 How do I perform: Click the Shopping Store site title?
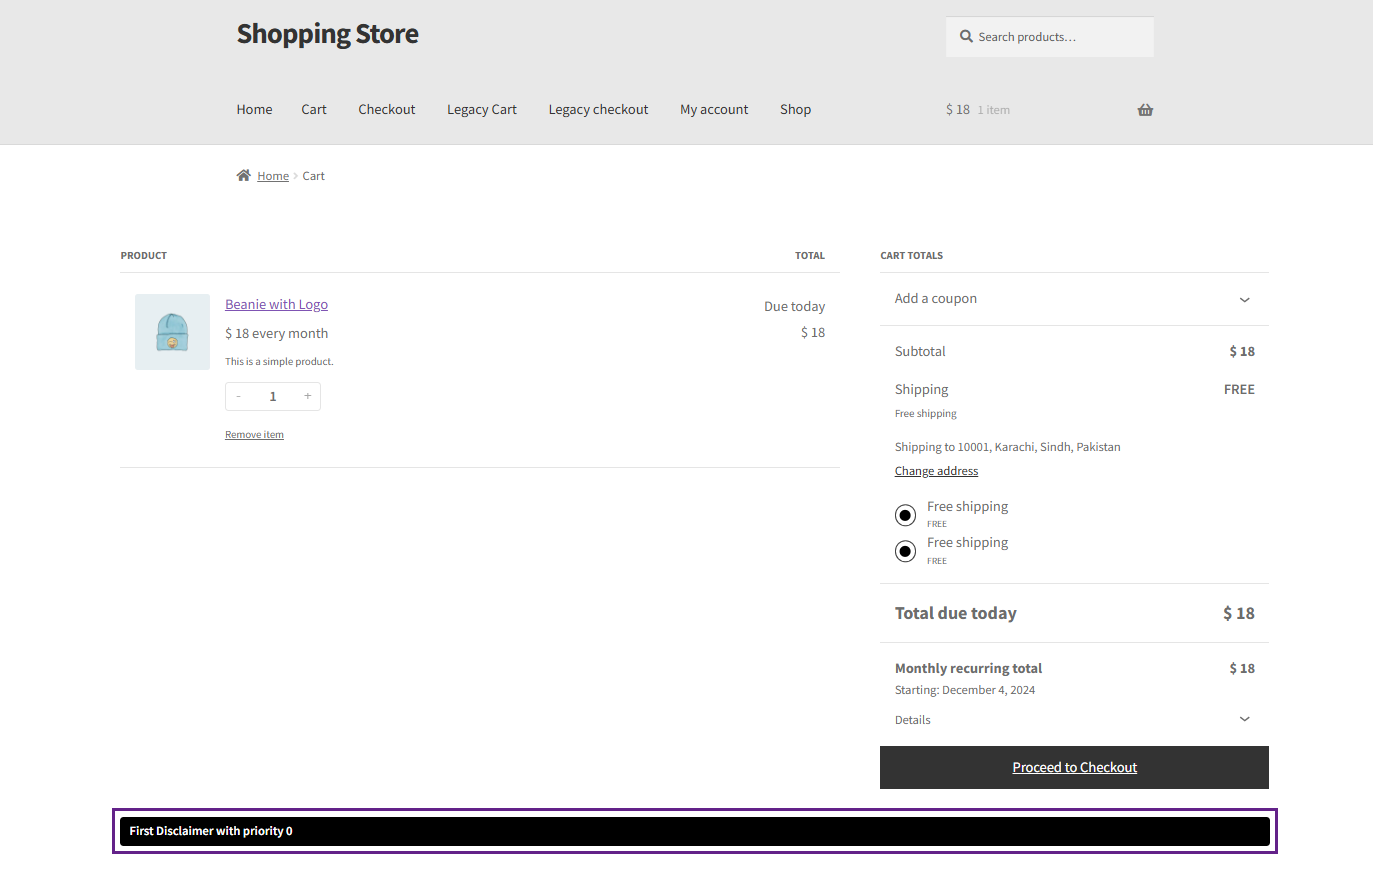pos(327,34)
